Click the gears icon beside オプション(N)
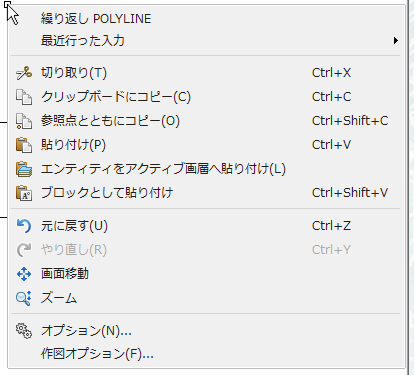The height and width of the screenshot is (375, 418). 24,331
